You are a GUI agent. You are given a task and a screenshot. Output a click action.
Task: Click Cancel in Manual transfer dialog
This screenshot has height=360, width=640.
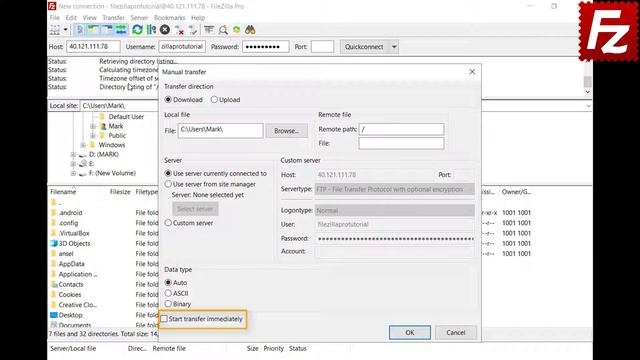[x=456, y=333]
